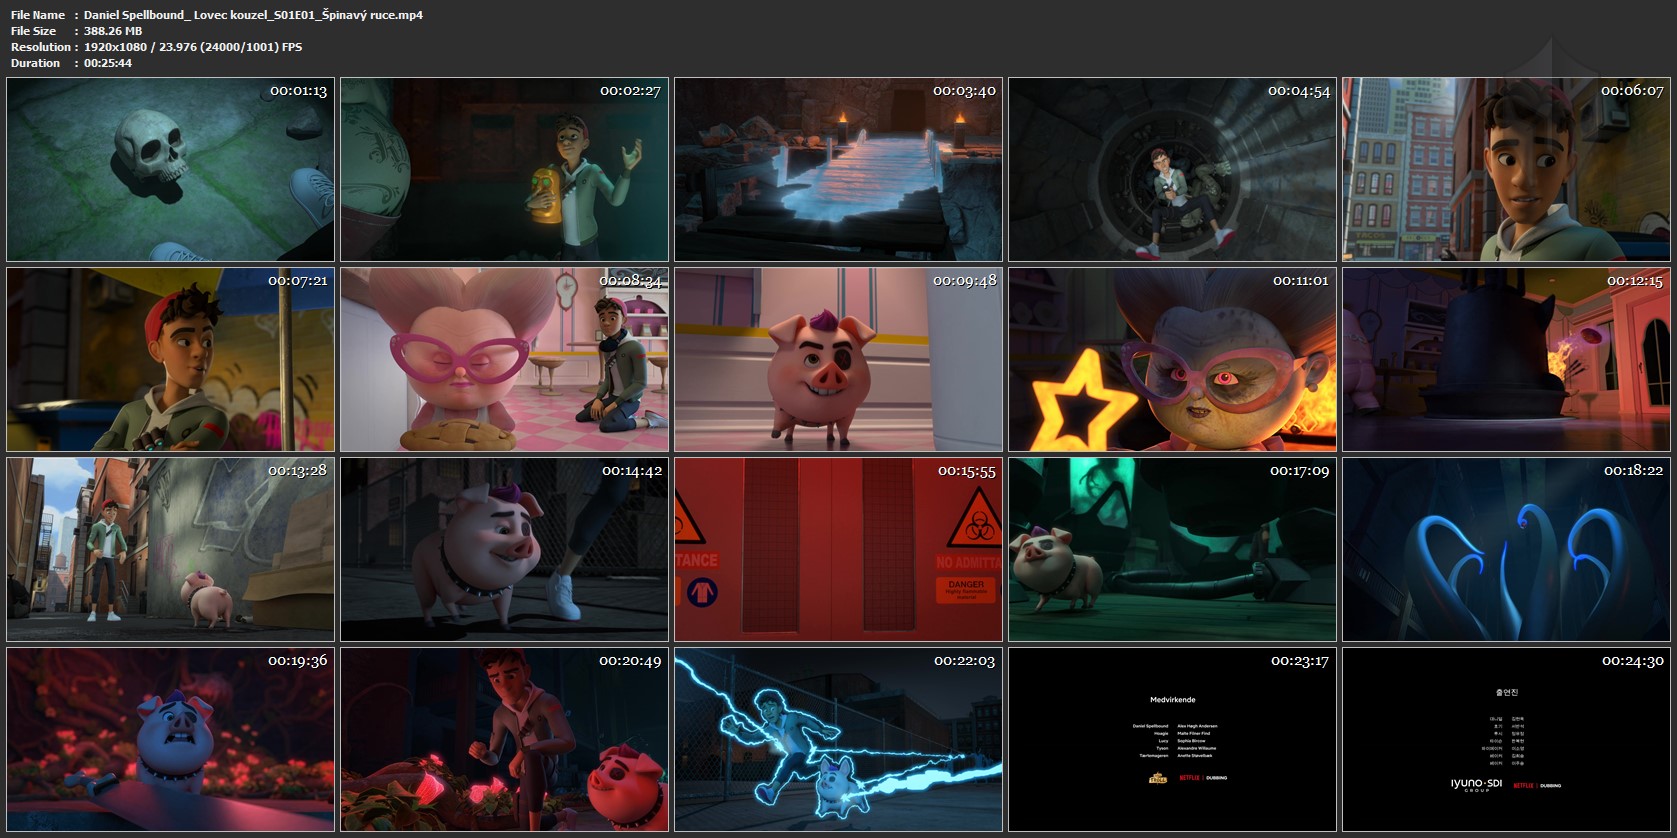Open the Medvirkende credits frame 00:23:17
This screenshot has width=1677, height=838.
tap(1172, 740)
